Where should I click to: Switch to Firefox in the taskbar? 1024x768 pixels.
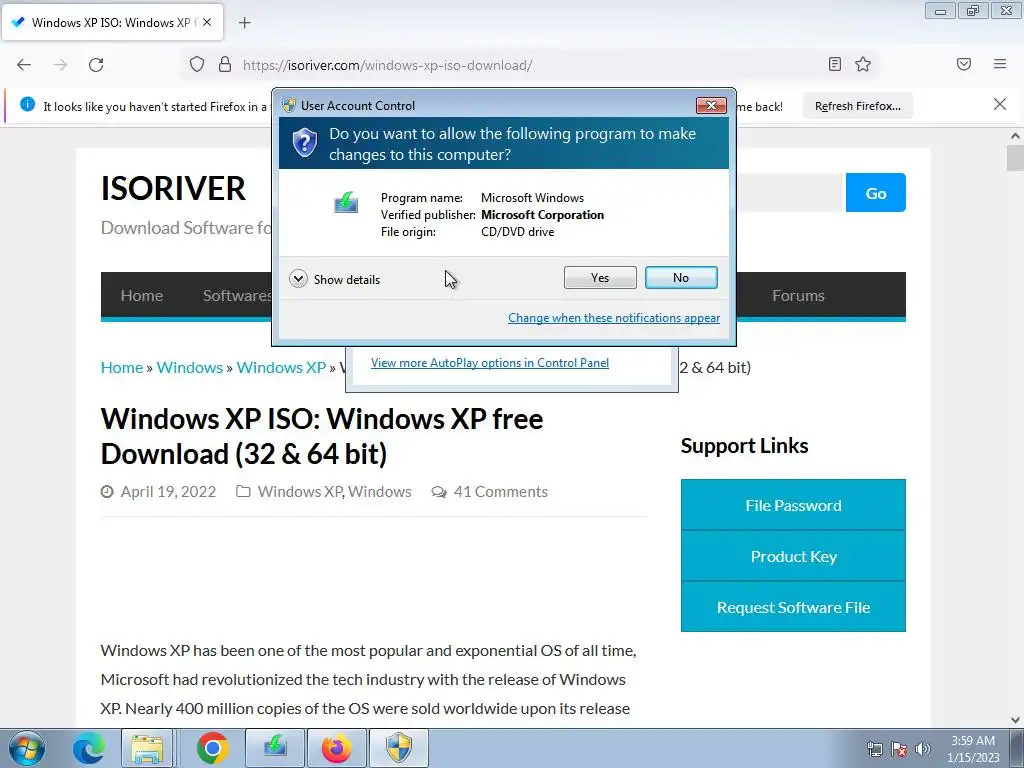coord(336,748)
